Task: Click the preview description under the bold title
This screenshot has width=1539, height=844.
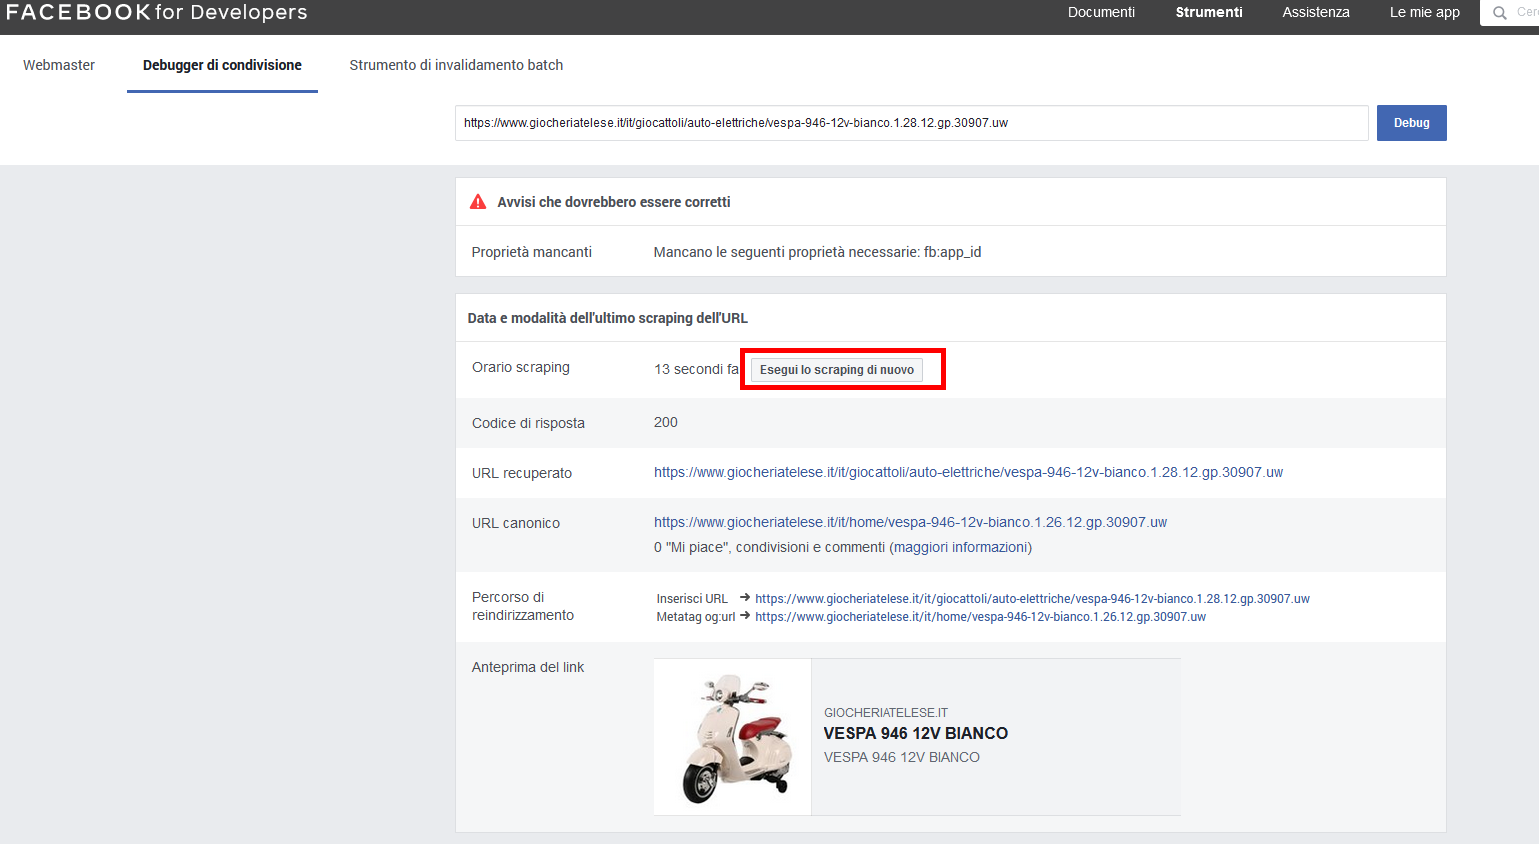Action: point(901,757)
